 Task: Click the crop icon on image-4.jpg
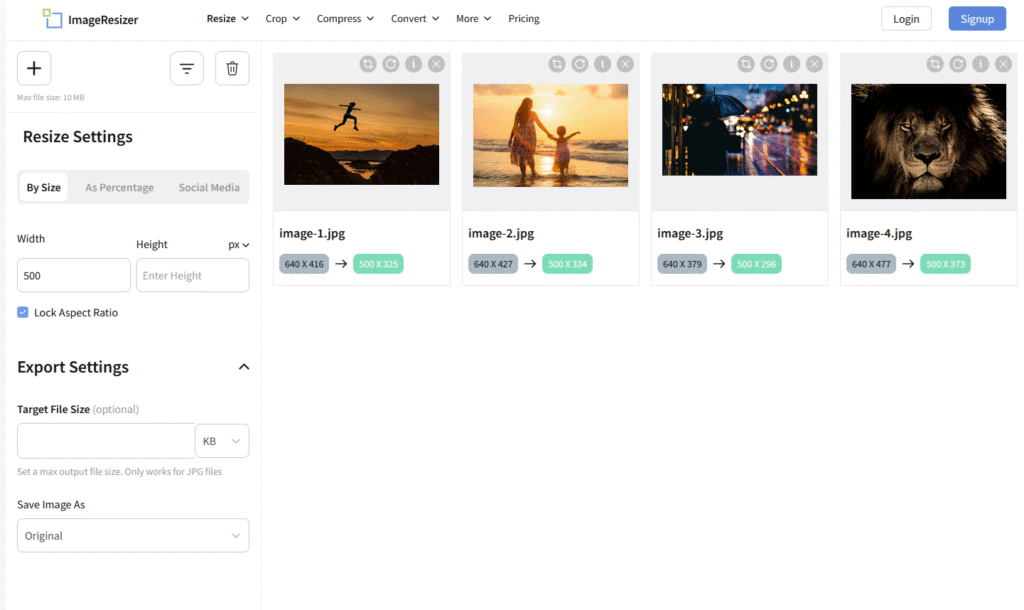click(x=935, y=63)
